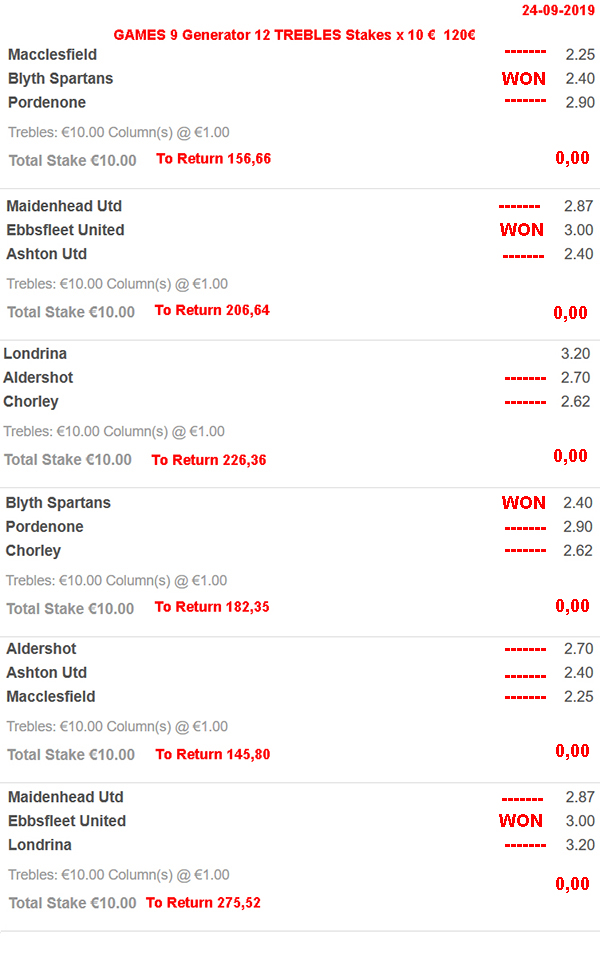The image size is (600, 957).
Task: Click the To Return 182,35 text
Action: pyautogui.click(x=212, y=607)
